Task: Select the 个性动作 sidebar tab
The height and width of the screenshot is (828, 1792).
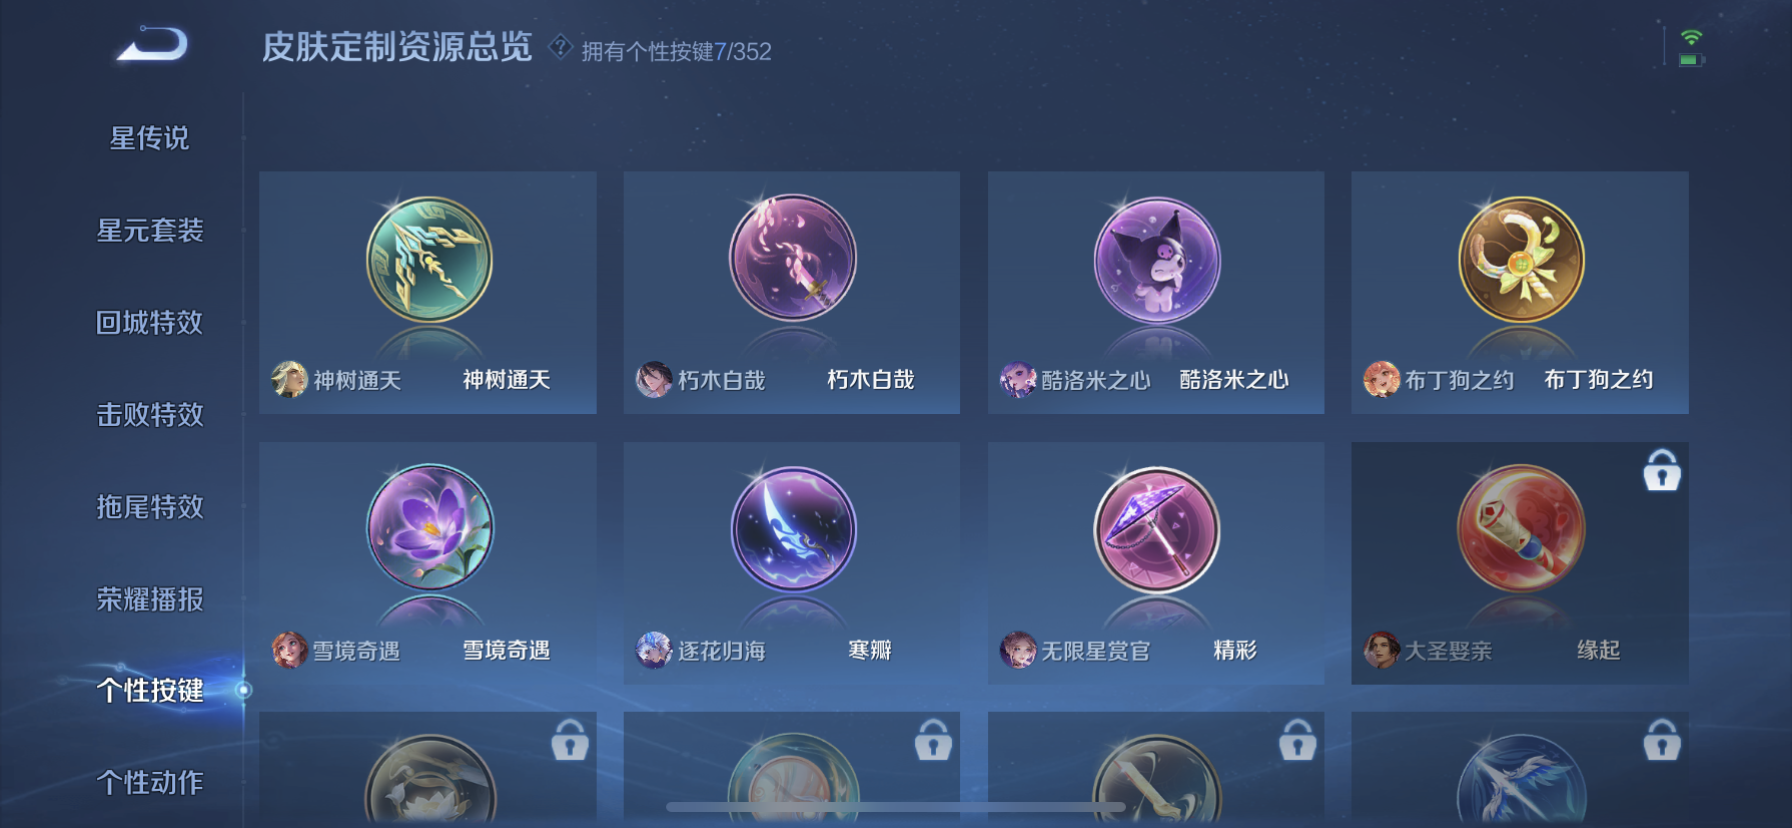Action: click(150, 782)
